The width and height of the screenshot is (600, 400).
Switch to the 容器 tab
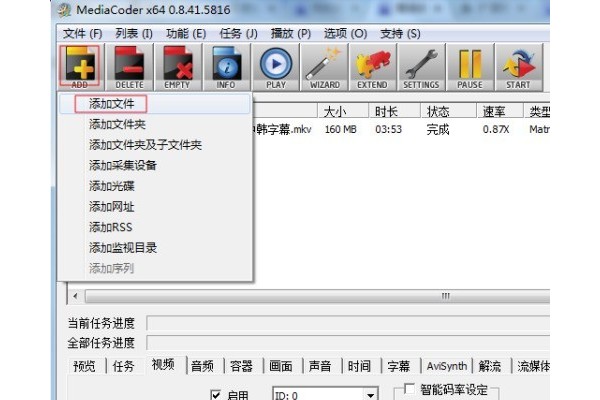point(241,366)
